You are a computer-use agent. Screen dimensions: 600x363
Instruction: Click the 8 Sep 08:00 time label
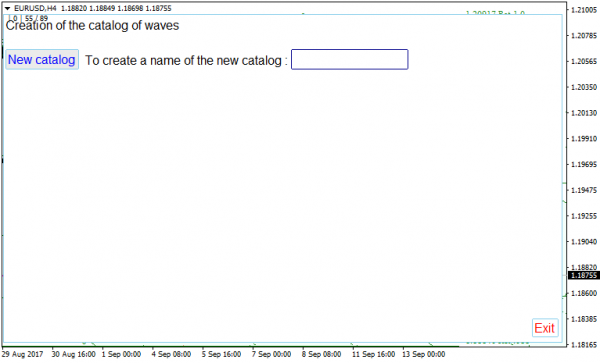tap(321, 355)
